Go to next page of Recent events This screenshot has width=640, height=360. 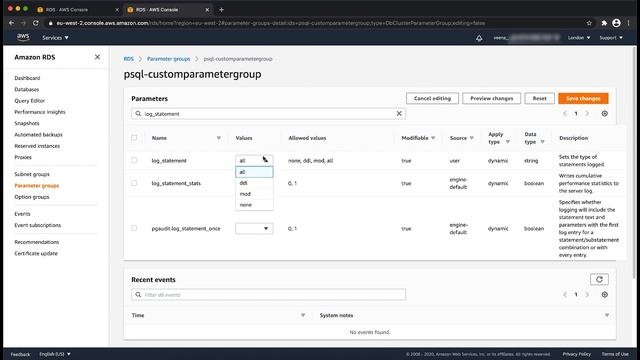(x=587, y=294)
